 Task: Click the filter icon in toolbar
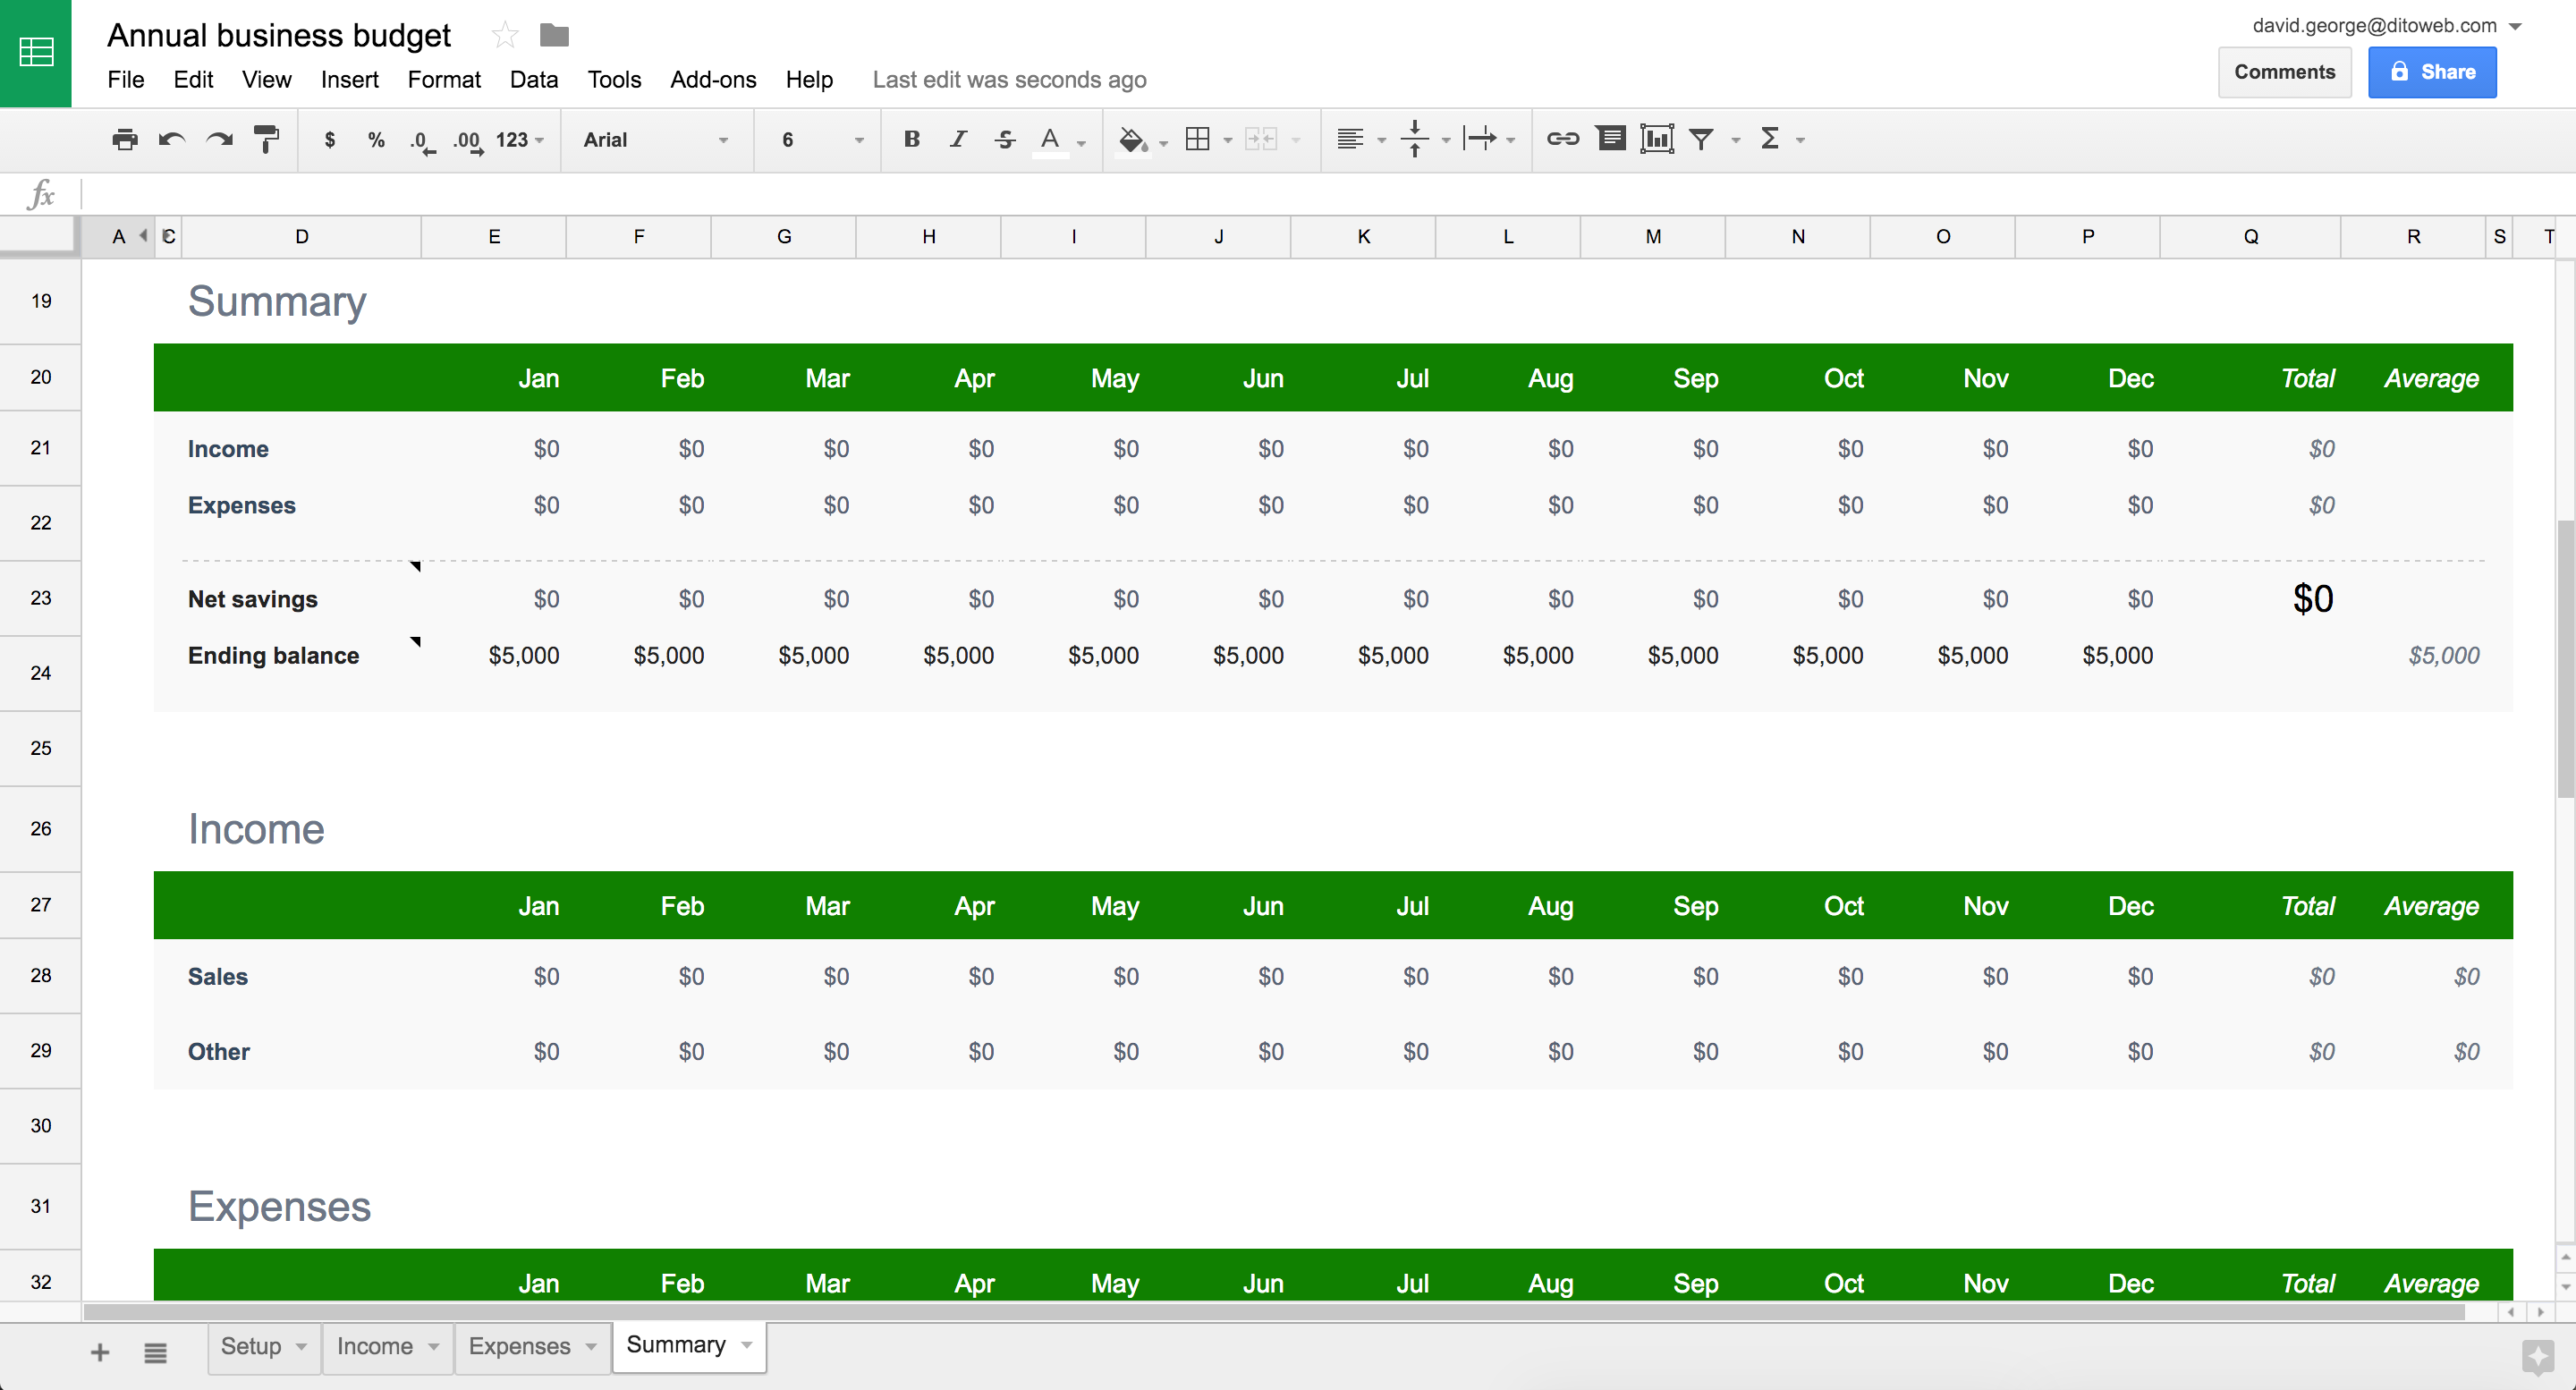1705,139
